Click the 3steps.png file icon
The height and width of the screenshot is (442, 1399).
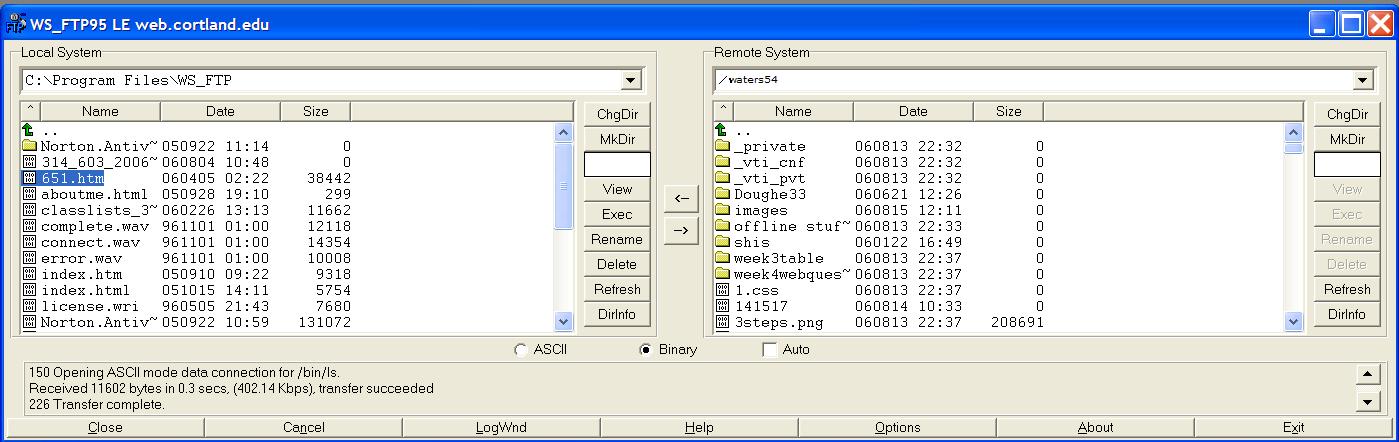tap(722, 322)
